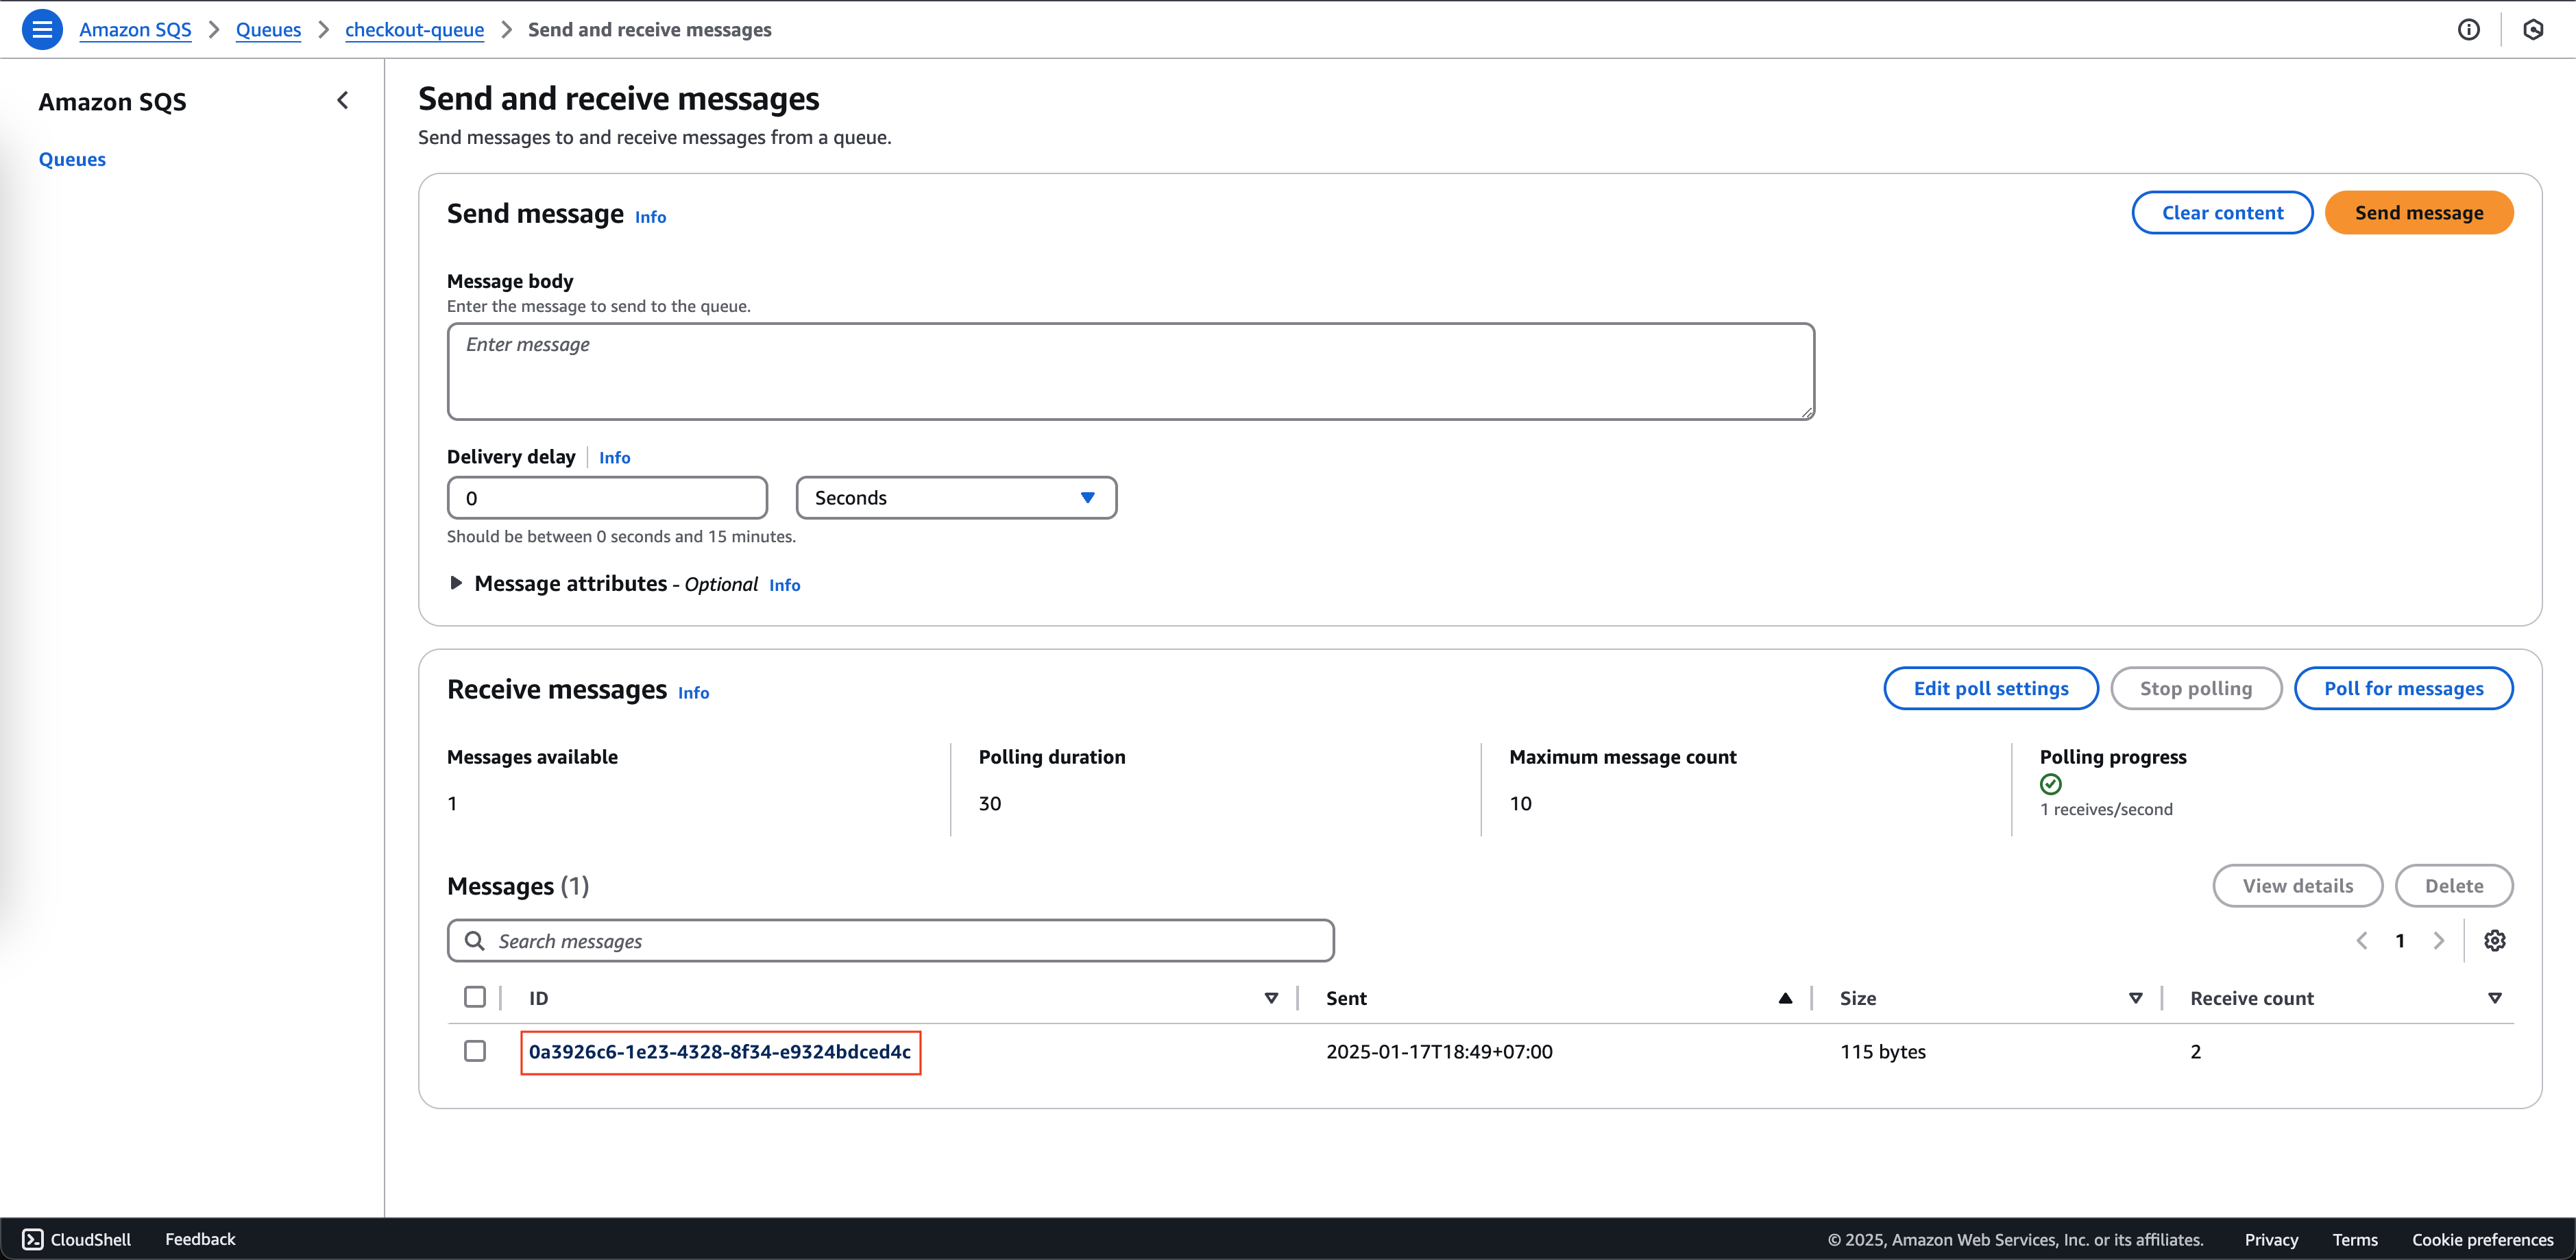Click the Delete message button
The height and width of the screenshot is (1260, 2576).
2454,886
